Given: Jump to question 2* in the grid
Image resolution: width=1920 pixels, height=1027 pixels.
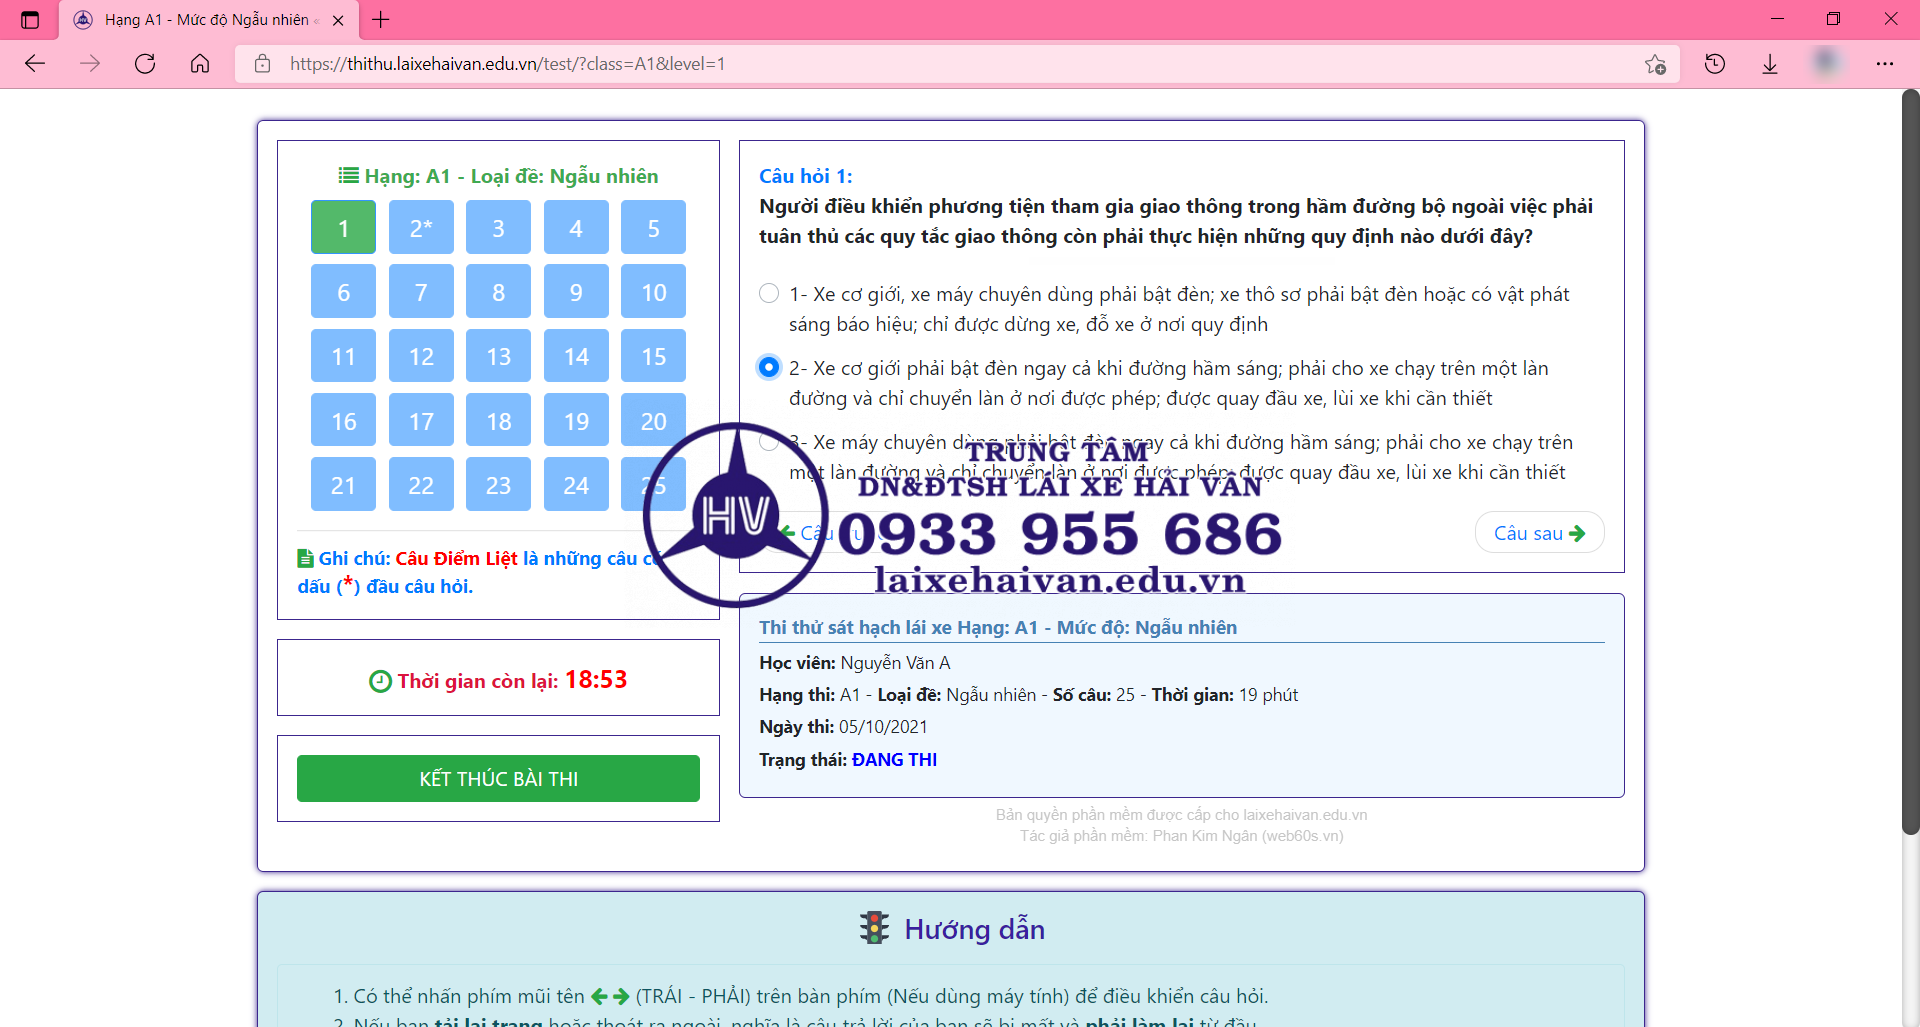Looking at the screenshot, I should 421,227.
